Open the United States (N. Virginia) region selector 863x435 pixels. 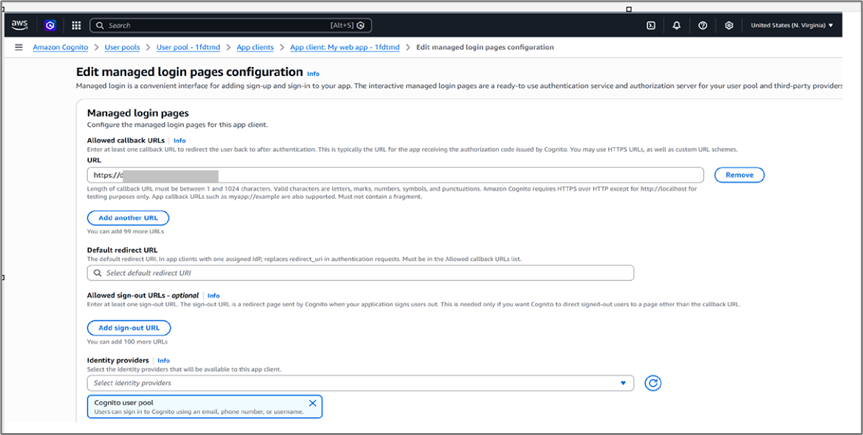(x=791, y=25)
